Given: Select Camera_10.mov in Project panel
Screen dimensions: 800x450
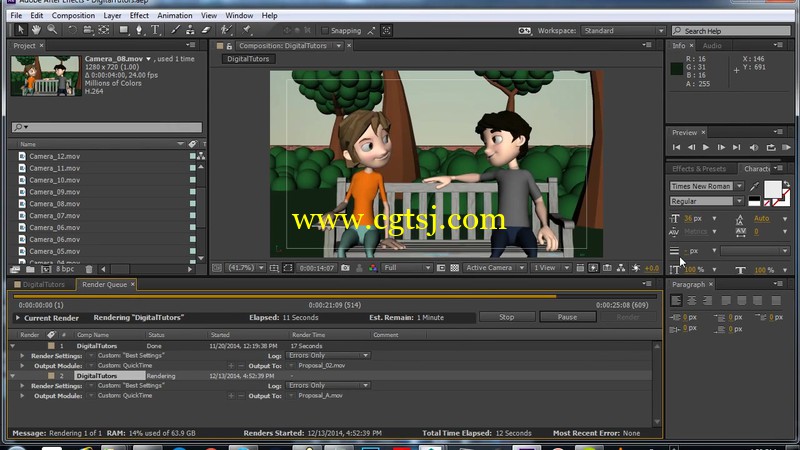Looking at the screenshot, I should tap(54, 180).
